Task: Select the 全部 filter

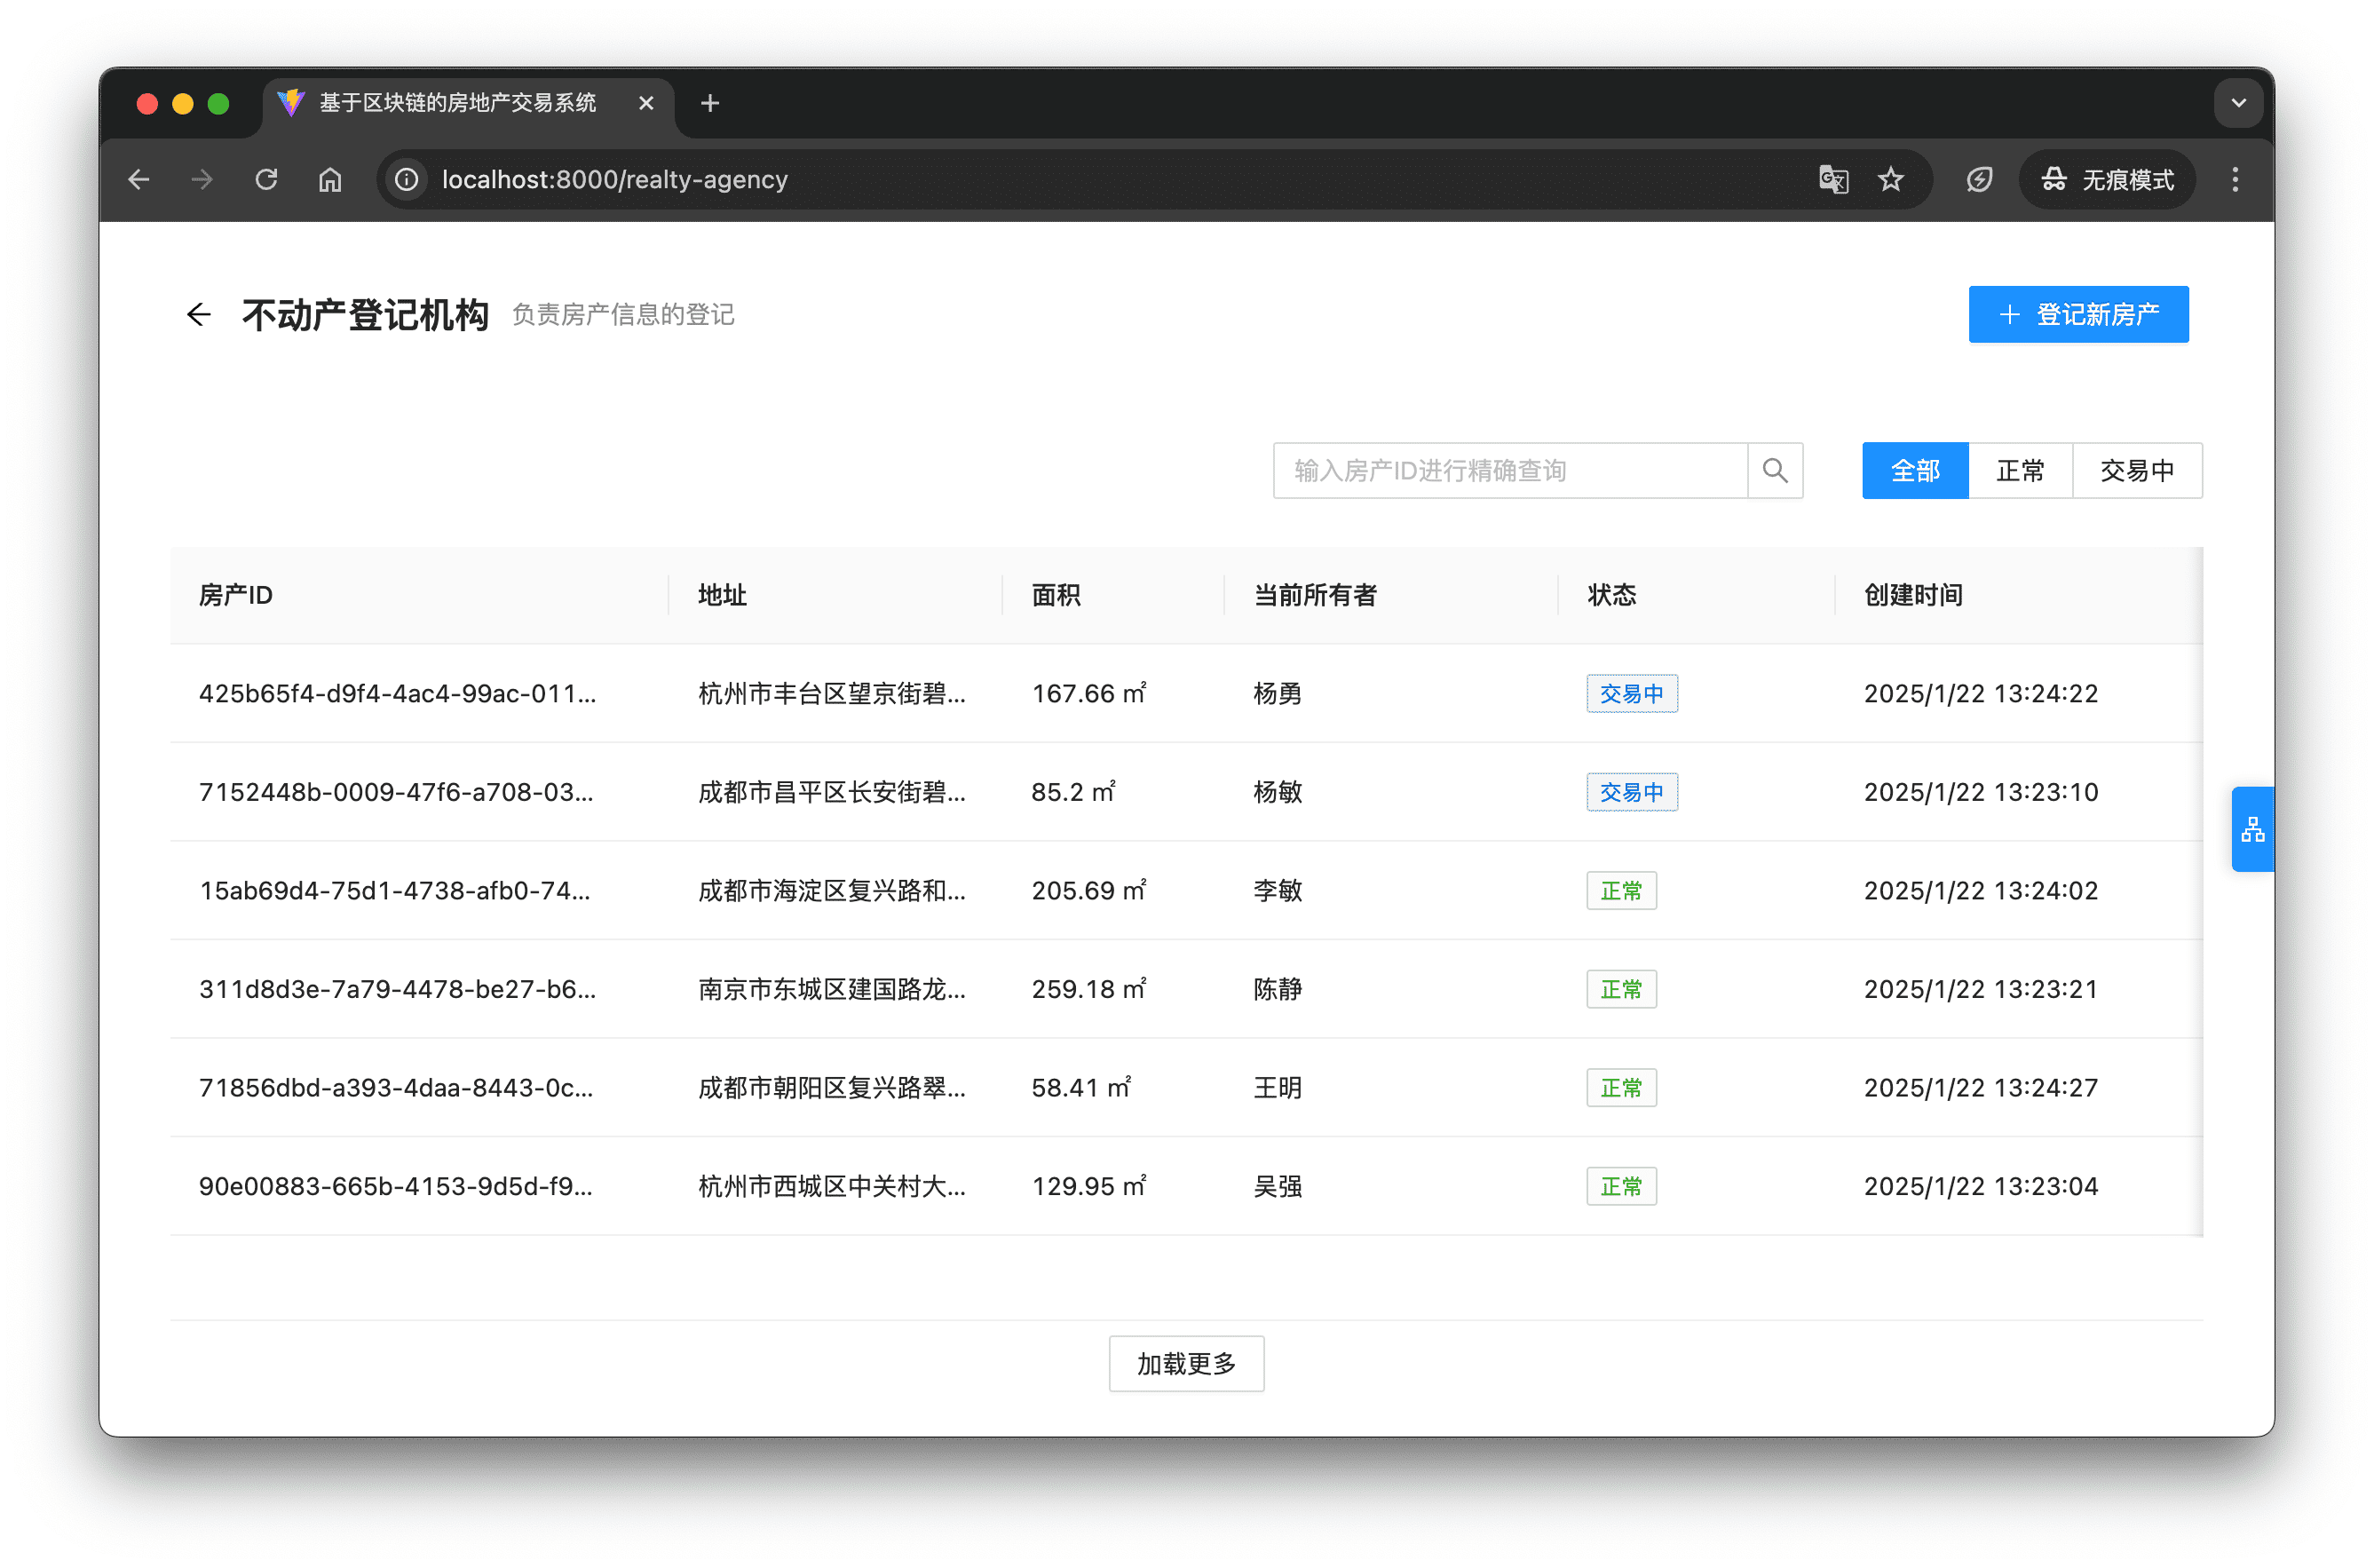Action: pyautogui.click(x=1915, y=471)
